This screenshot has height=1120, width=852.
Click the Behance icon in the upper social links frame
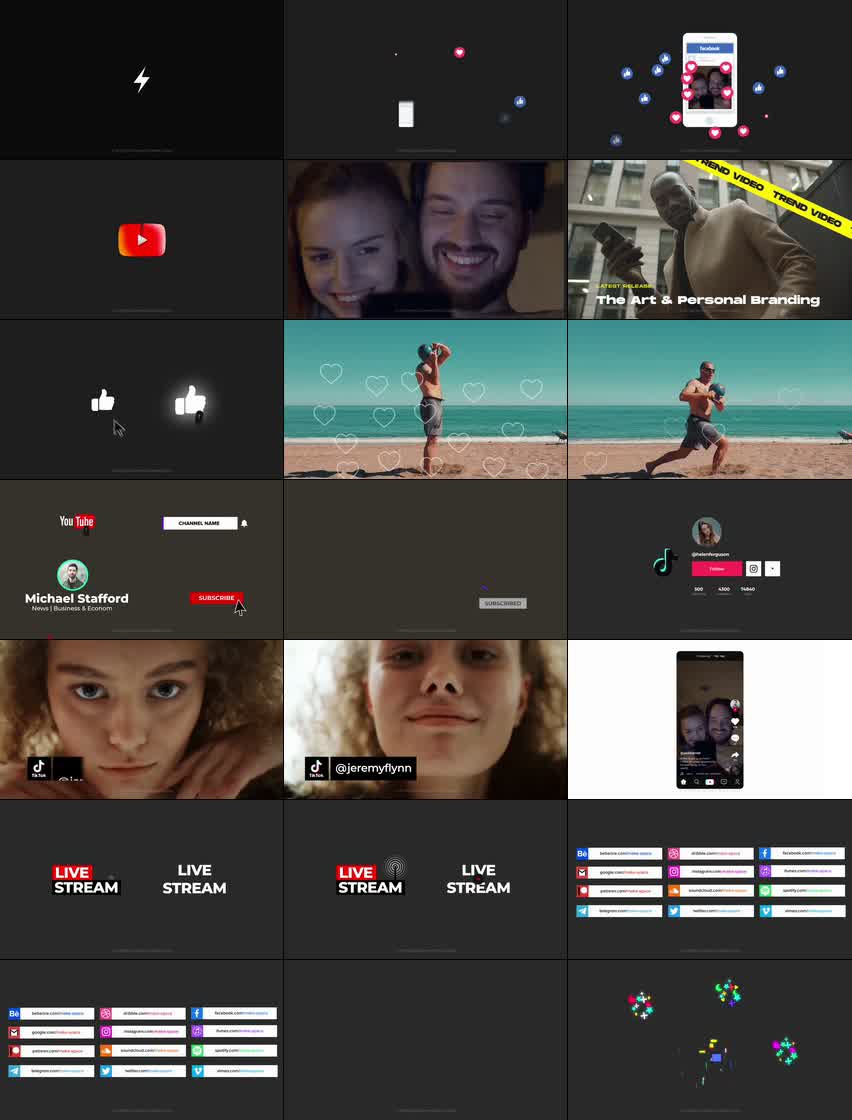point(582,854)
